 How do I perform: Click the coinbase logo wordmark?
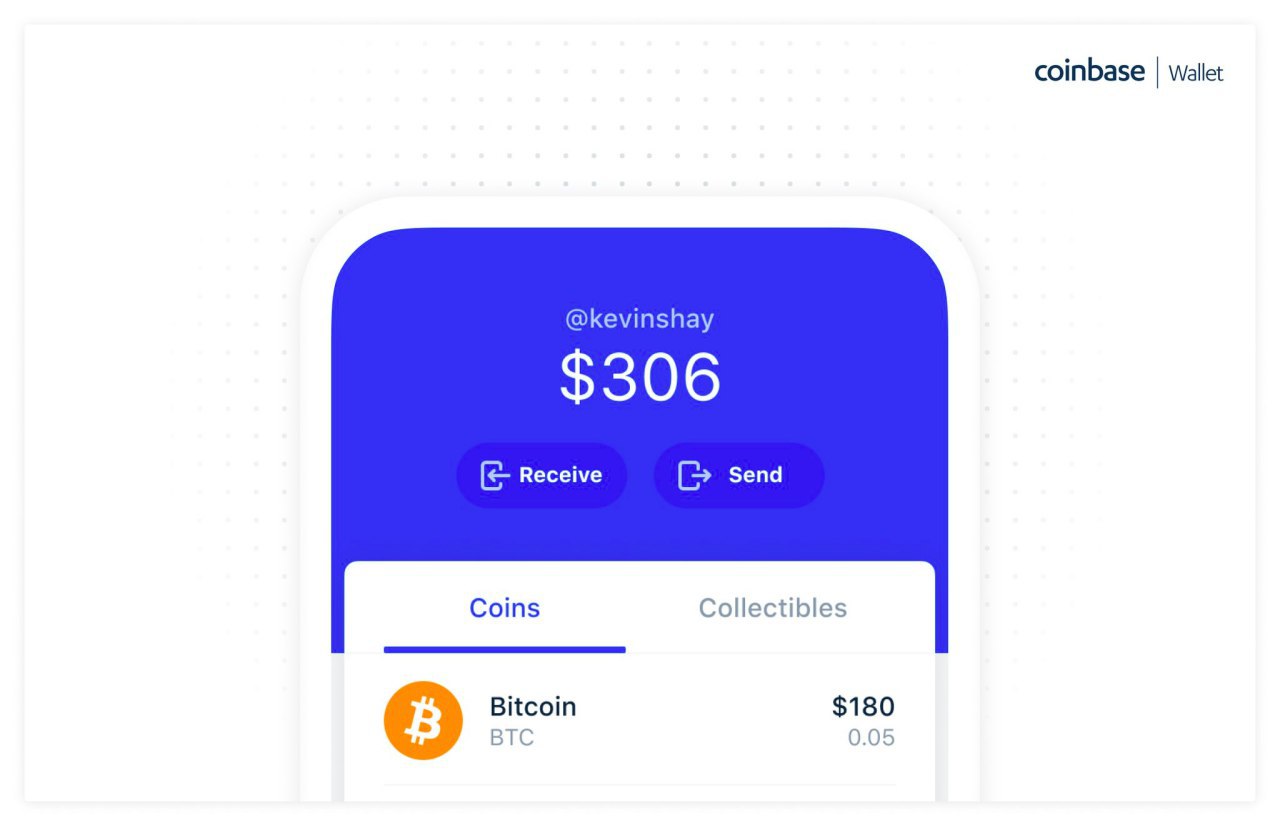(1089, 72)
